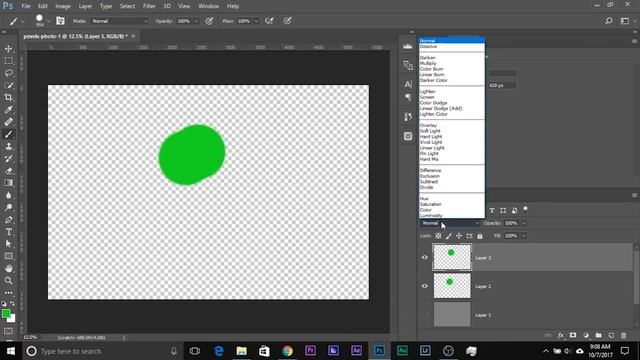Delete layer with trash icon

624,335
